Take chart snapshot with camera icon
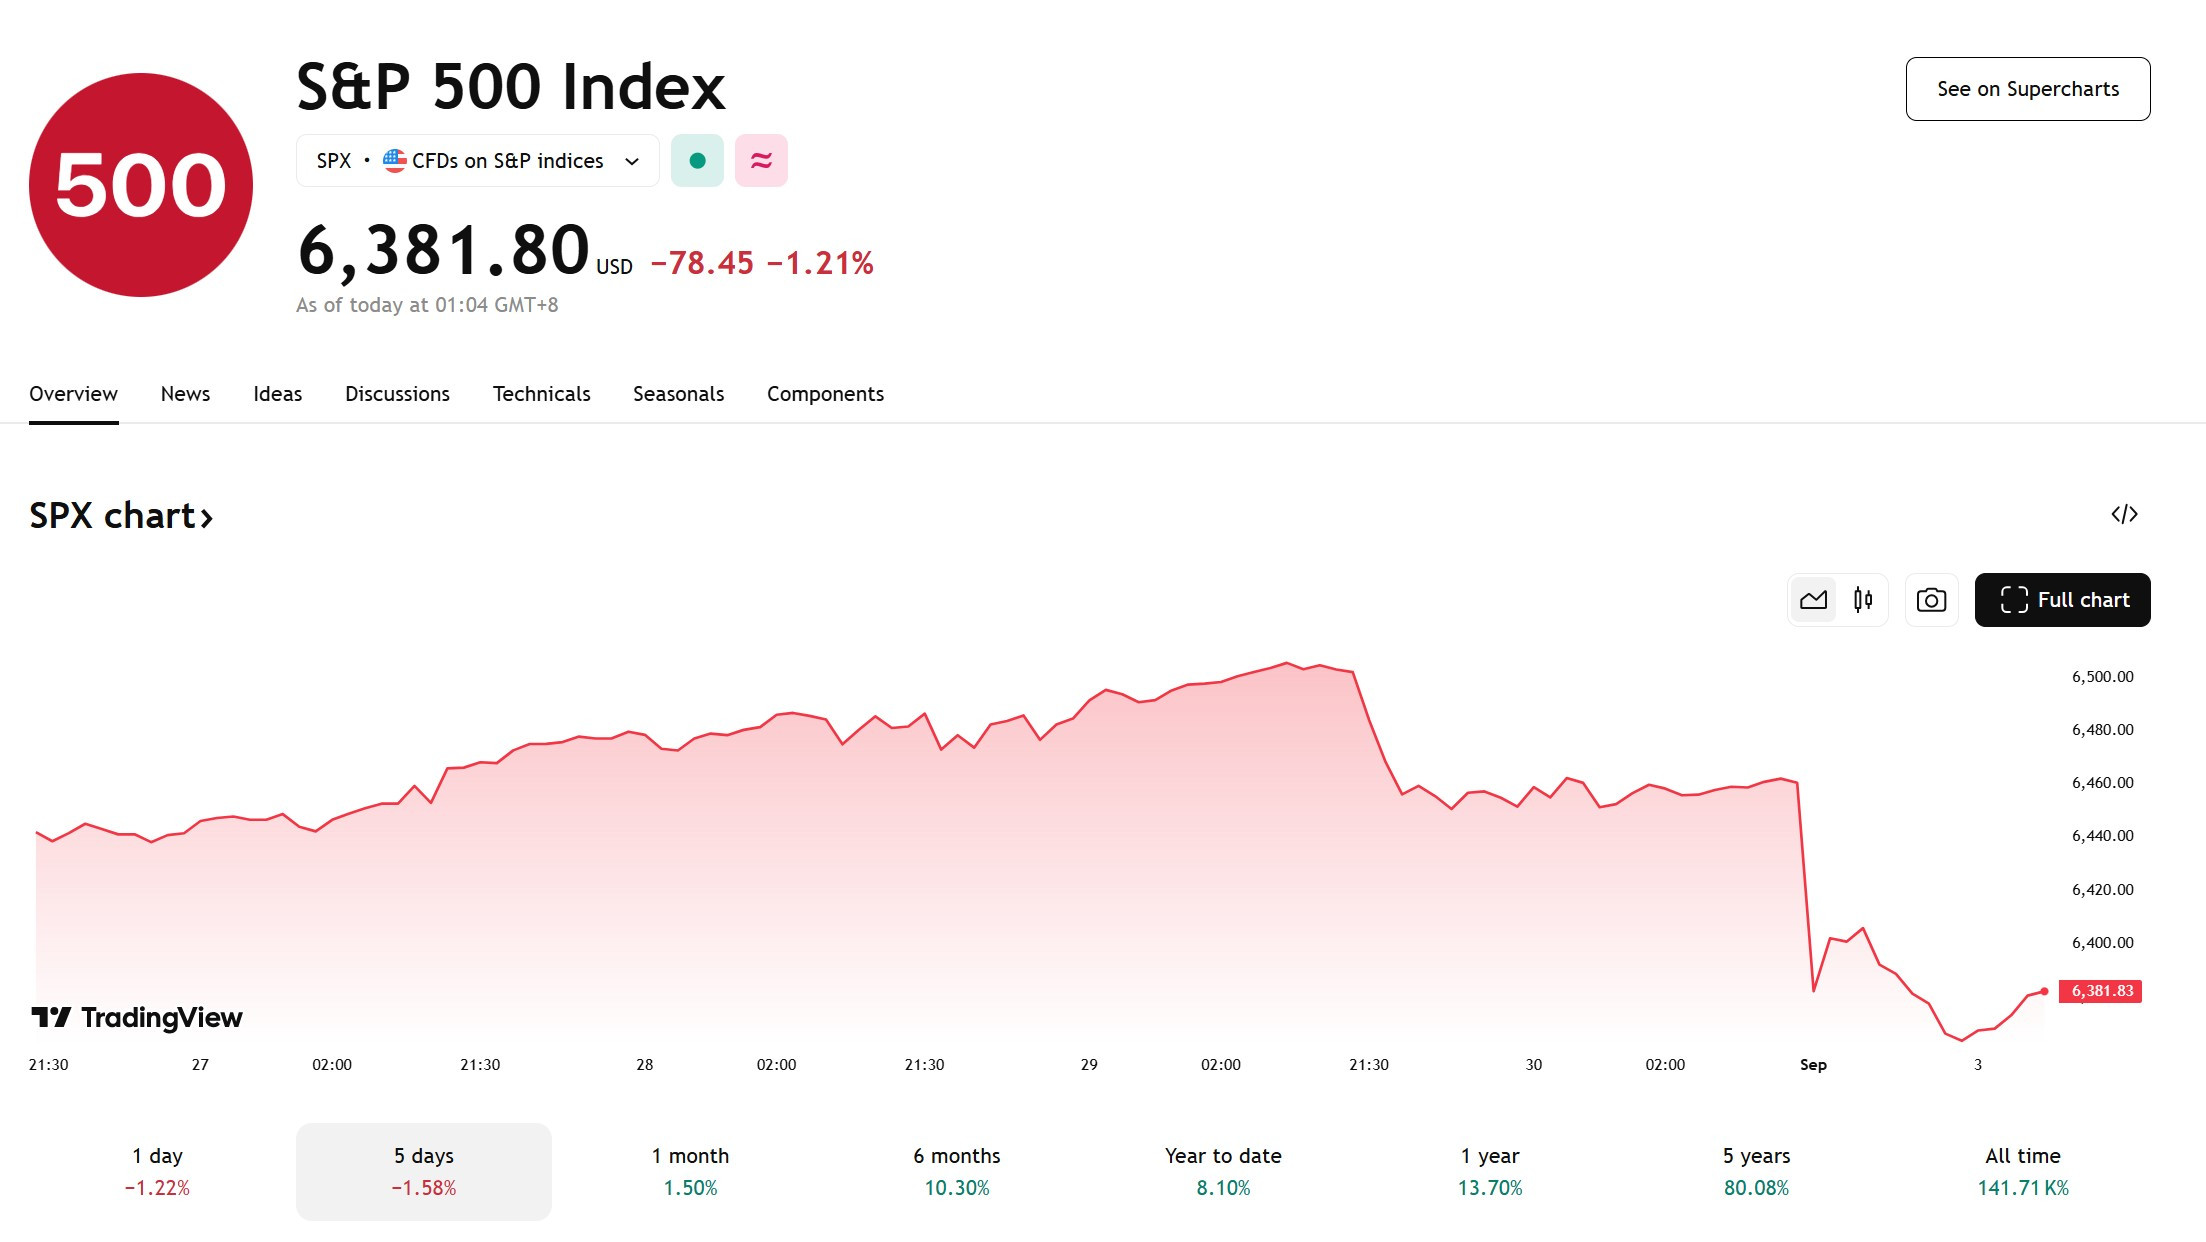Viewport: 2206px width, 1242px height. [x=1931, y=600]
